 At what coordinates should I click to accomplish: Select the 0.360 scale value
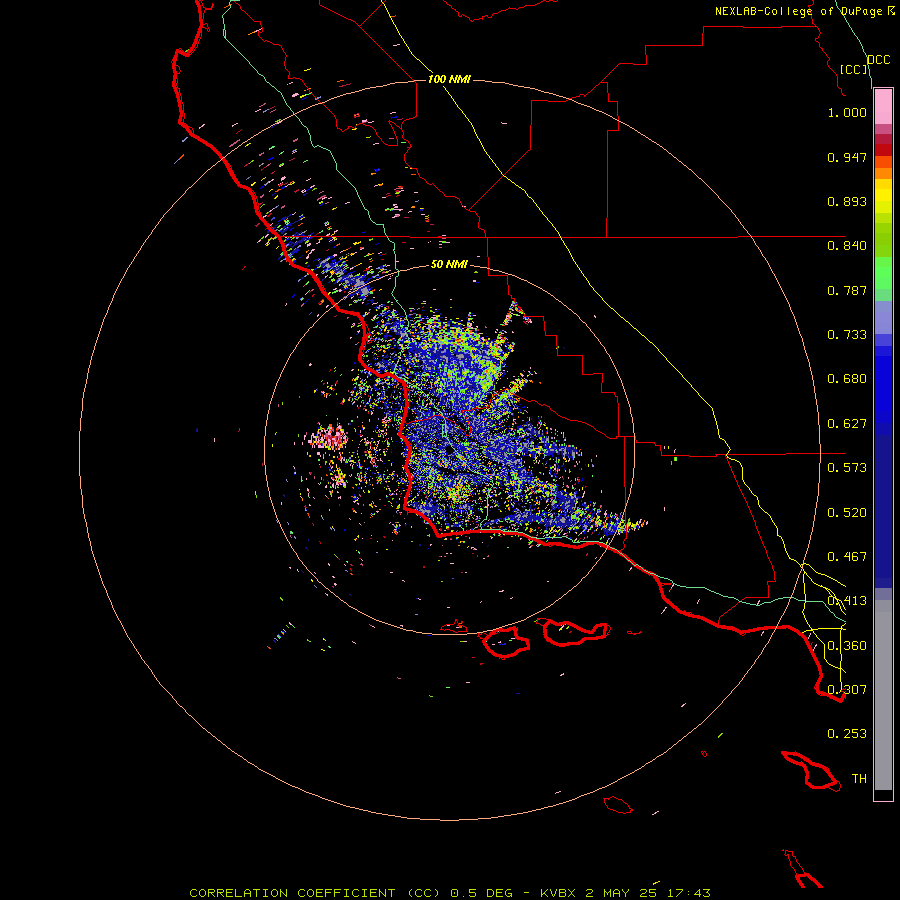point(847,646)
